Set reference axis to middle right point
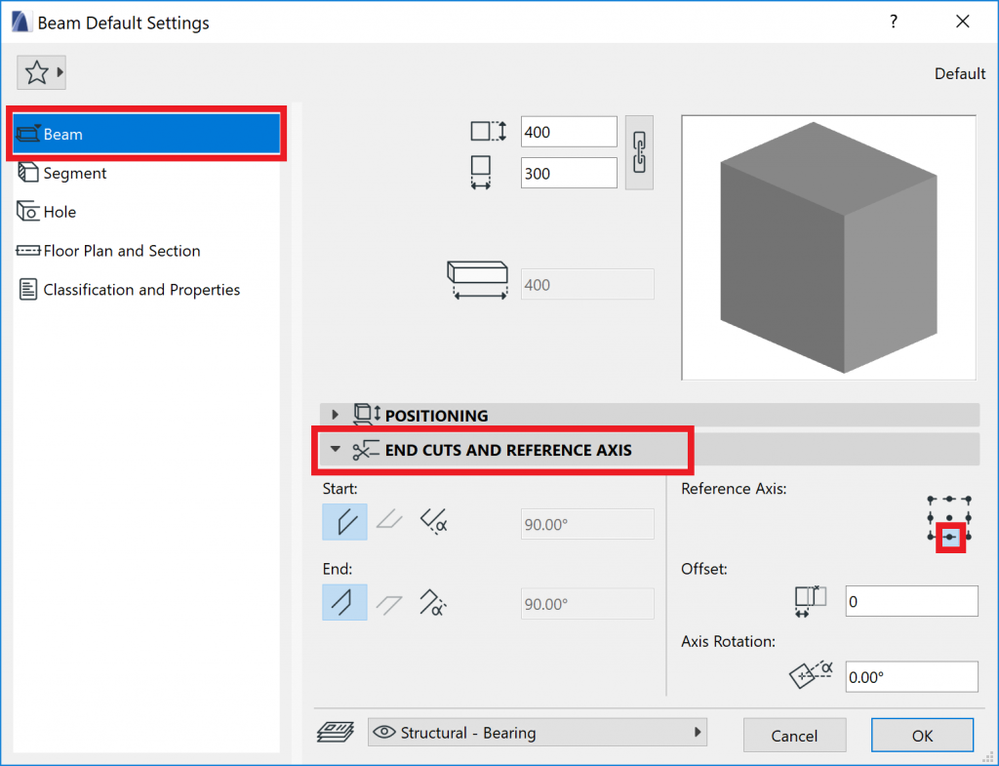Viewport: 999px width, 766px height. (968, 518)
